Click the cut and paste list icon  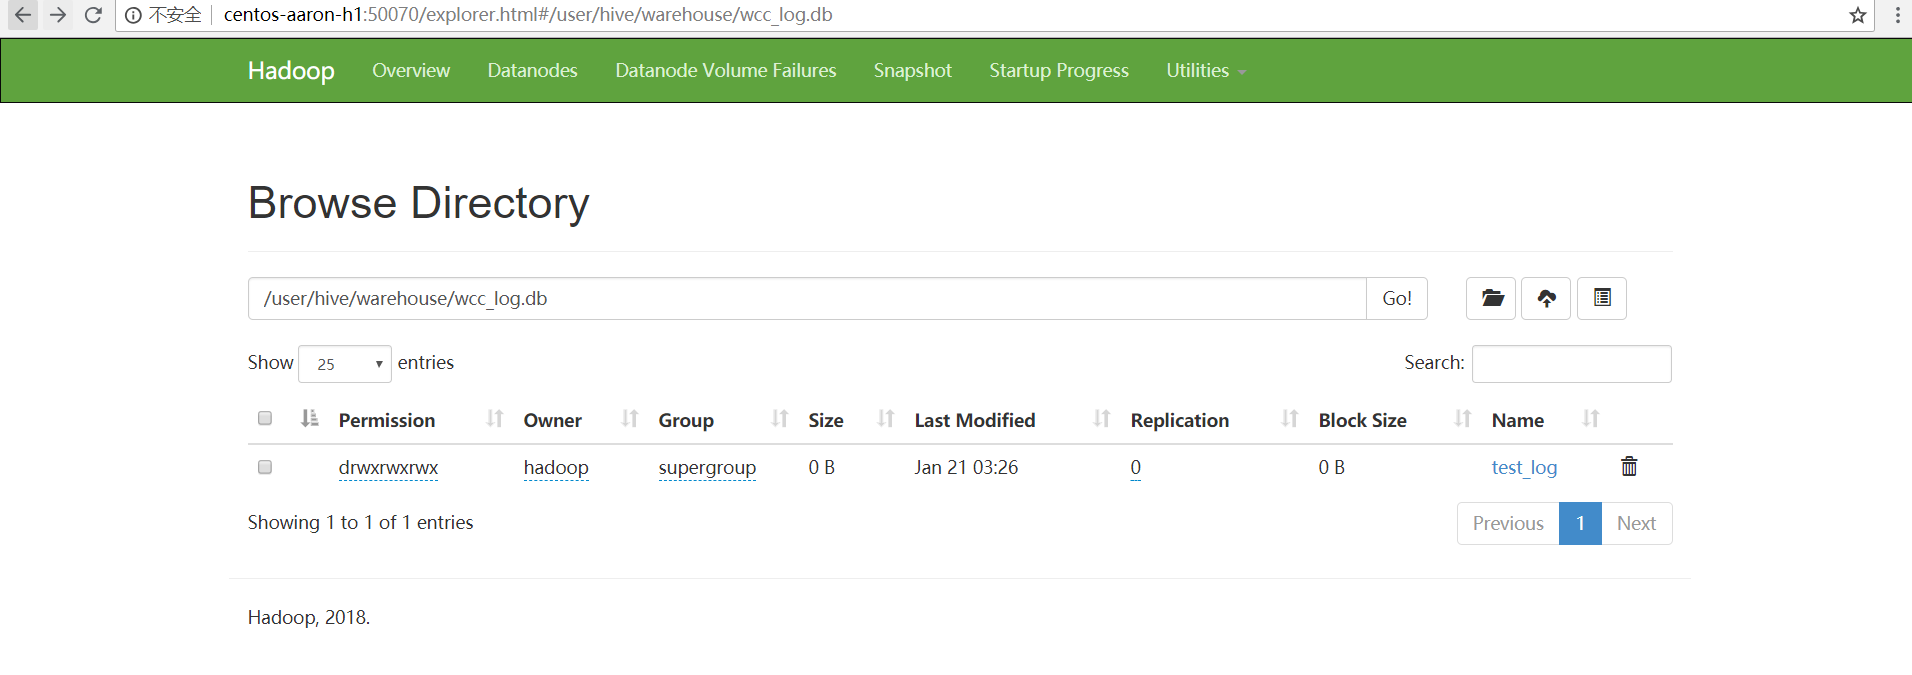click(x=1602, y=298)
